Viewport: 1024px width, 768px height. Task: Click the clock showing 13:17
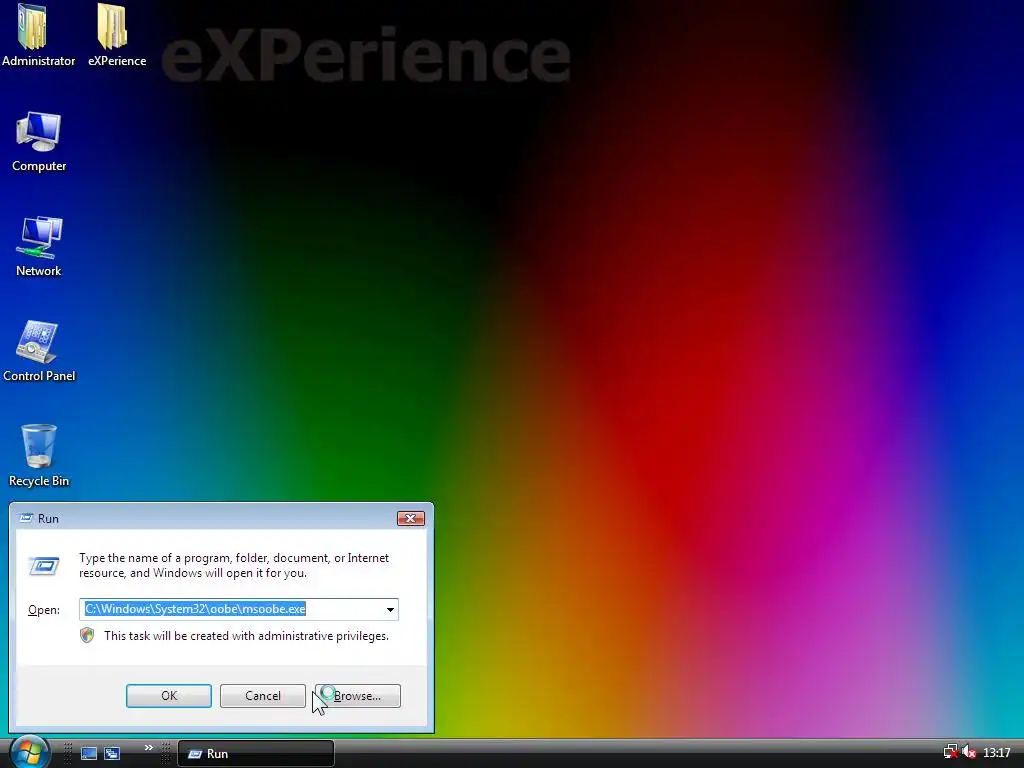(x=997, y=753)
